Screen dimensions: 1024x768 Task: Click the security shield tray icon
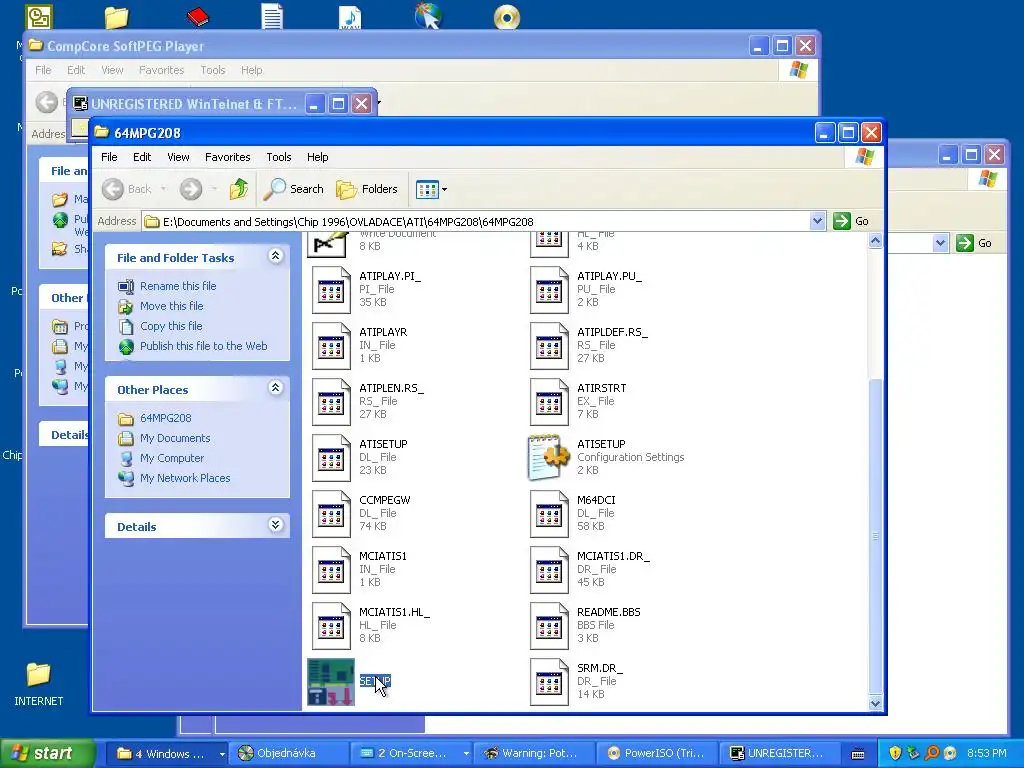(x=895, y=753)
